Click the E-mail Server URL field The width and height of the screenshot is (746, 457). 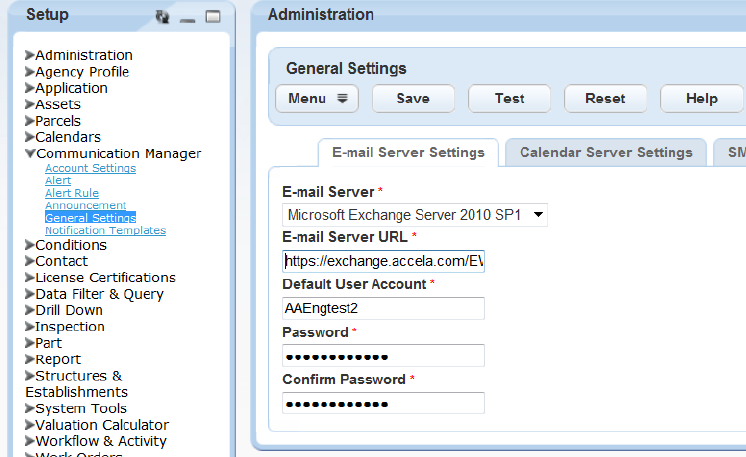pyautogui.click(x=384, y=261)
